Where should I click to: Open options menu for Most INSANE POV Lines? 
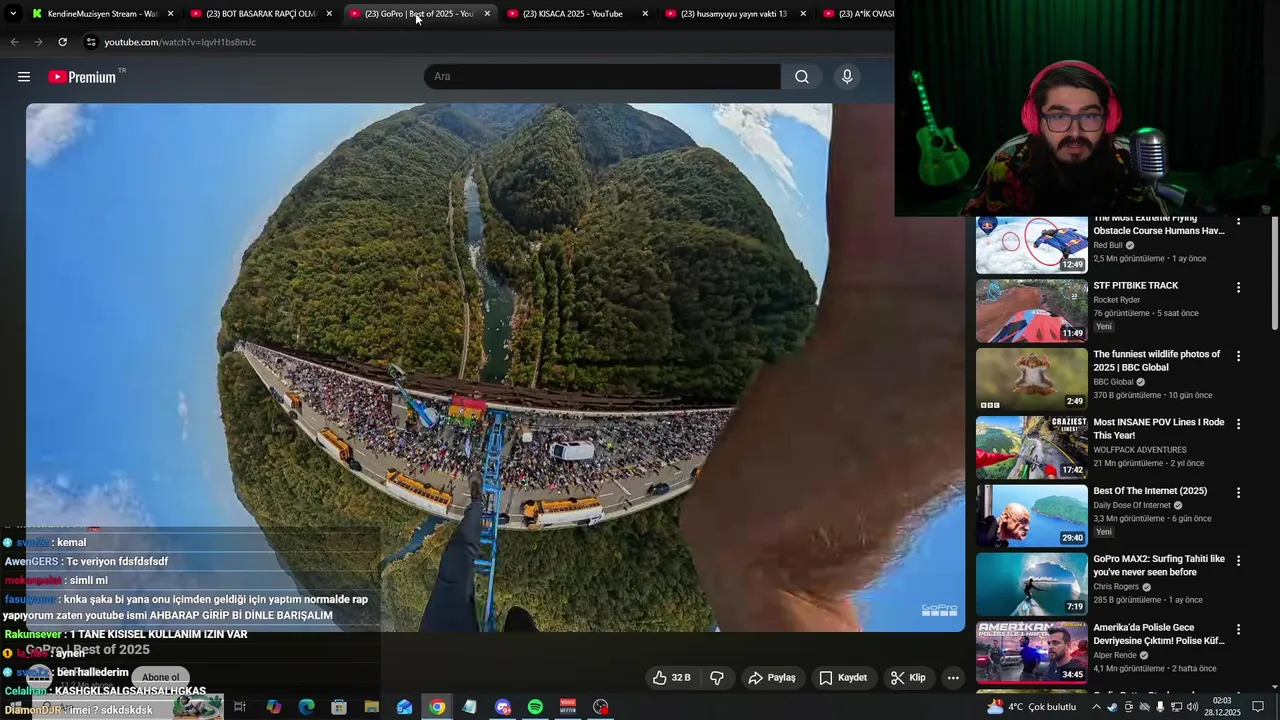pos(1238,424)
